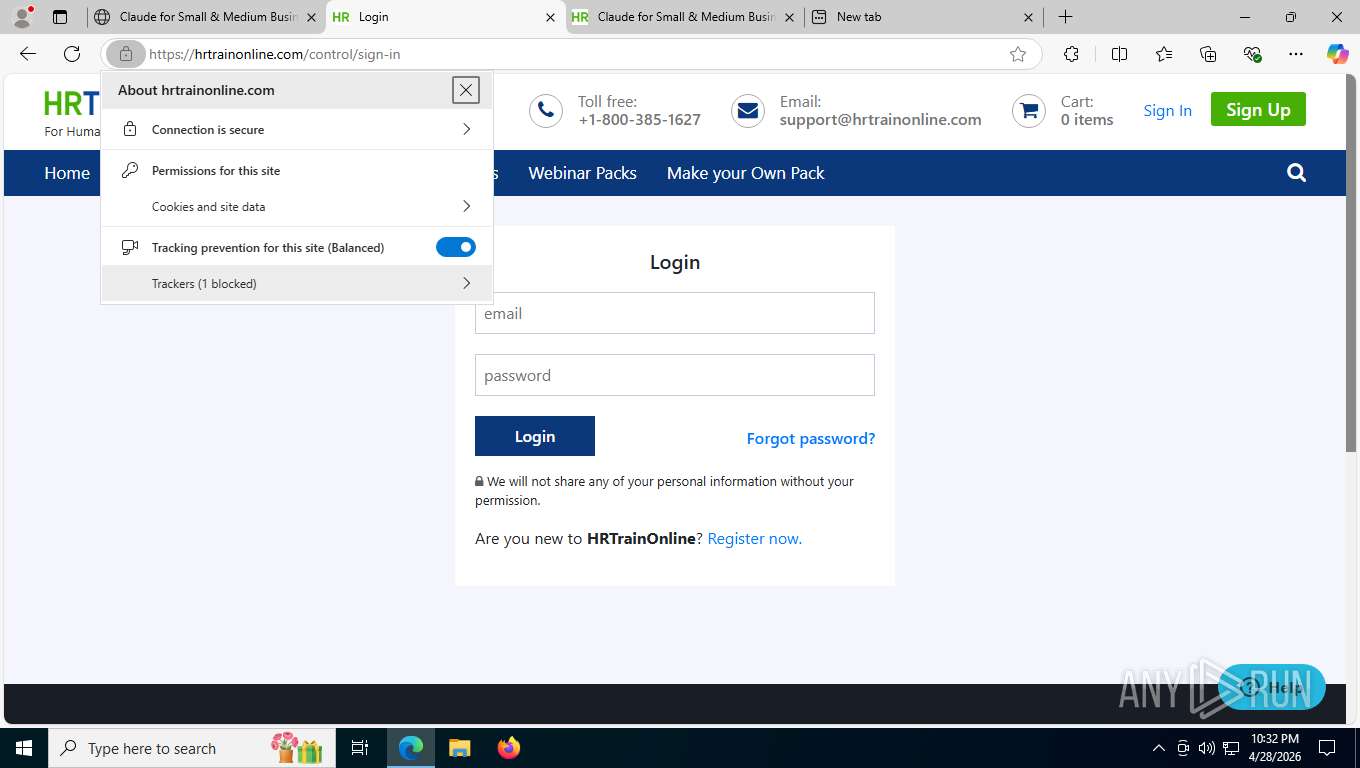Reload the page with the refresh icon
1360x768 pixels.
(72, 54)
